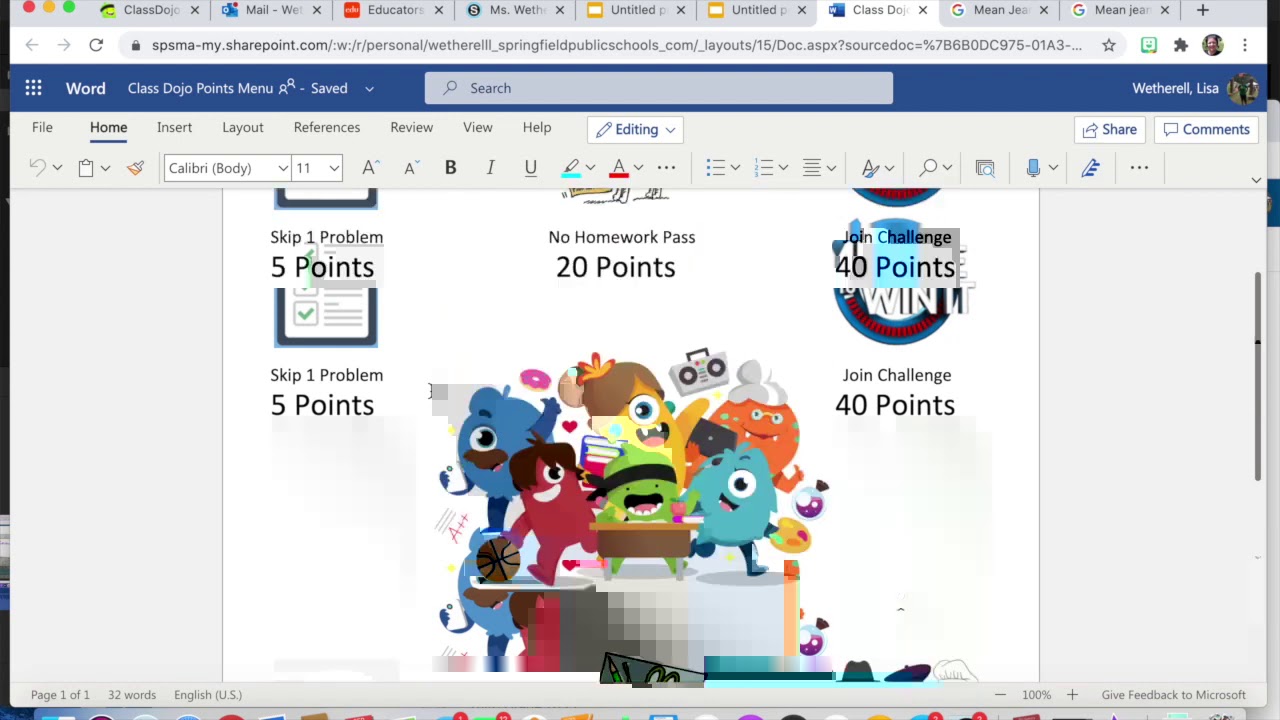This screenshot has width=1280, height=720.
Task: Click the Paste clipboard icon
Action: tap(86, 168)
